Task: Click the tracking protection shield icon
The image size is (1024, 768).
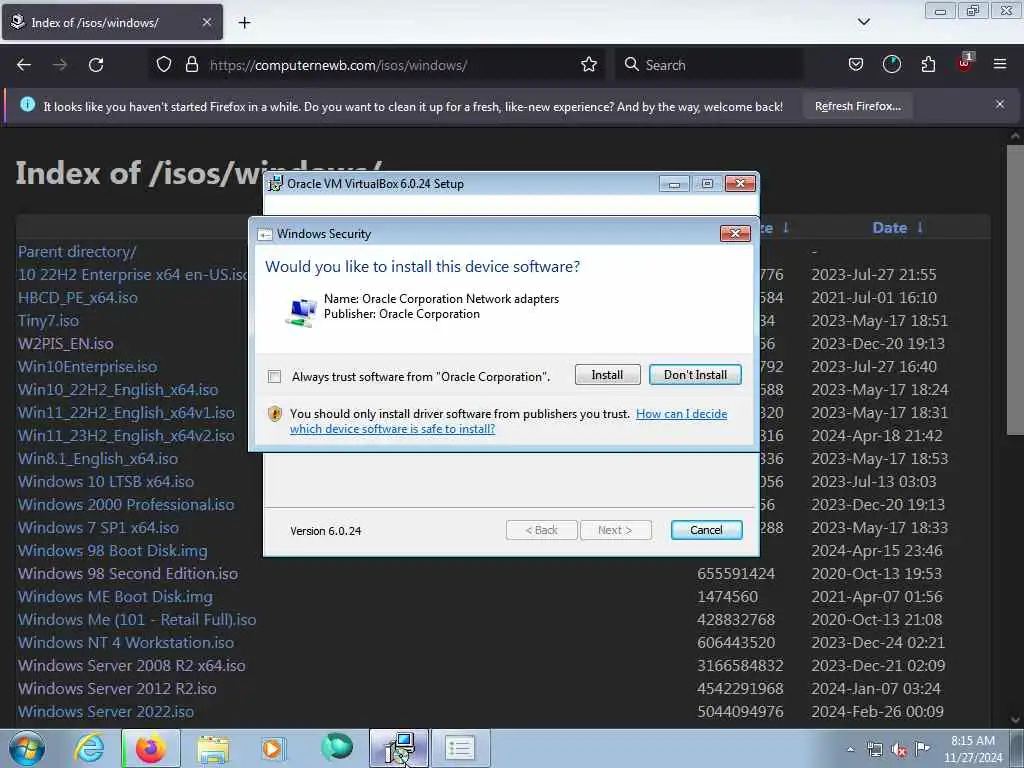Action: click(x=164, y=65)
